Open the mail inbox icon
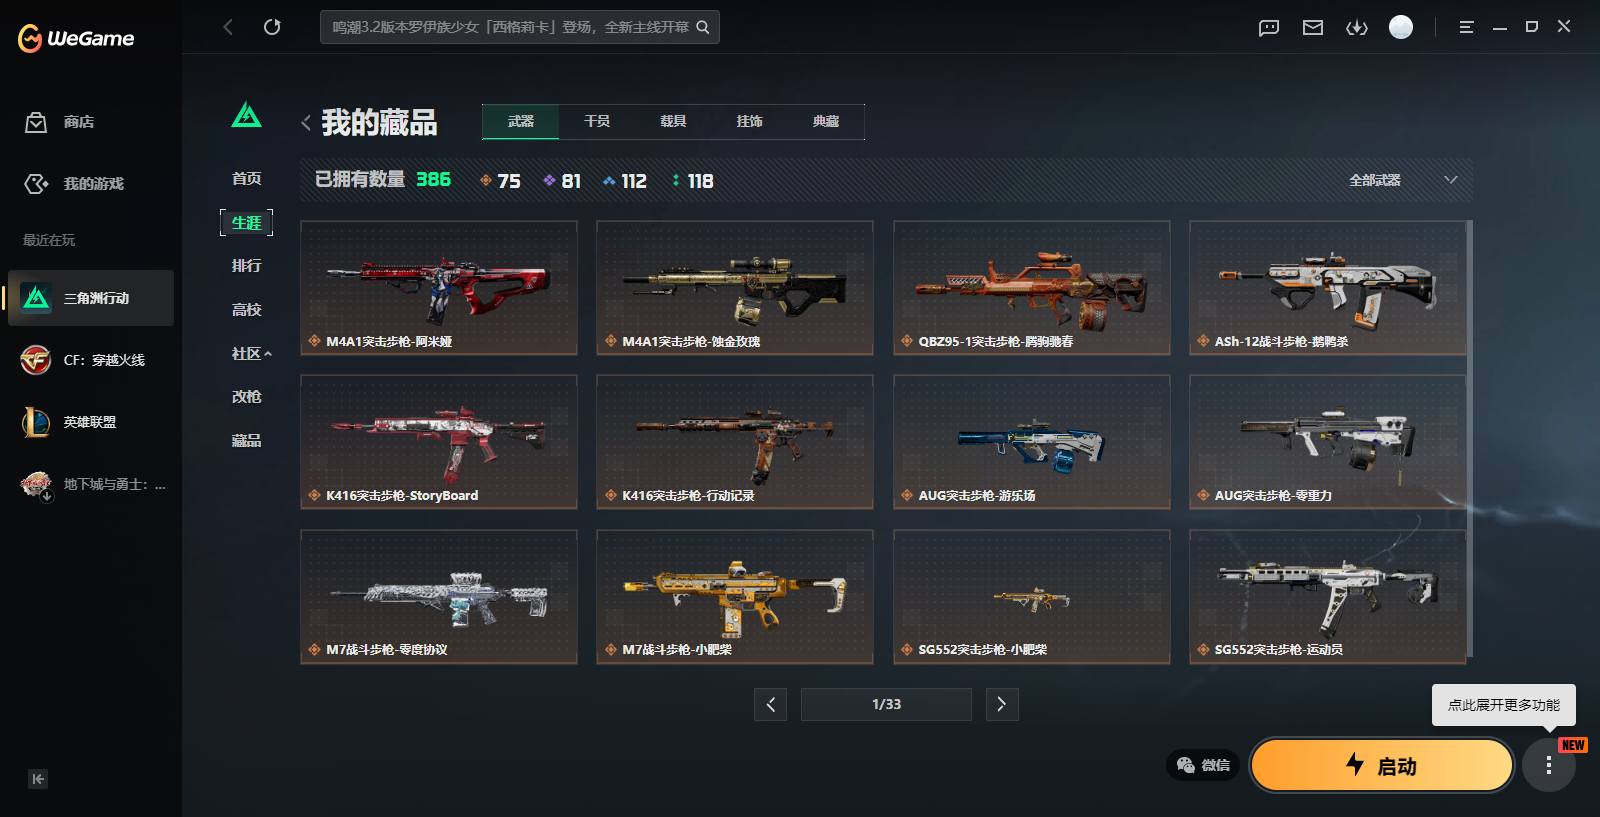 click(1313, 27)
